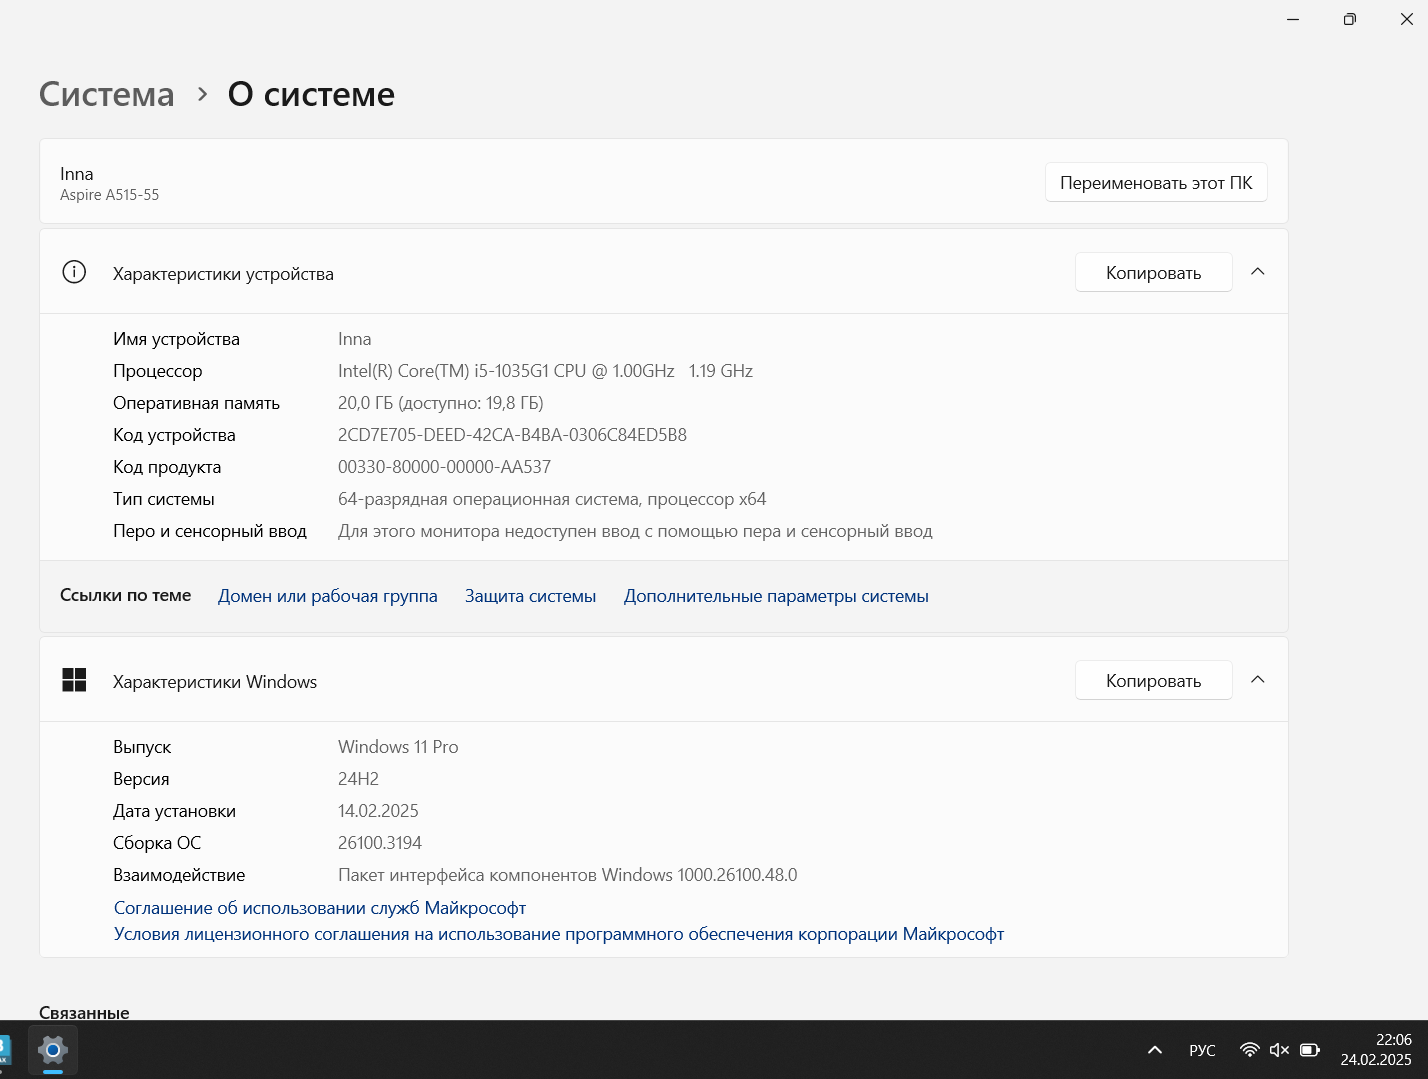The width and height of the screenshot is (1428, 1079).
Task: Click Переименовать этот ПК button
Action: click(1156, 183)
